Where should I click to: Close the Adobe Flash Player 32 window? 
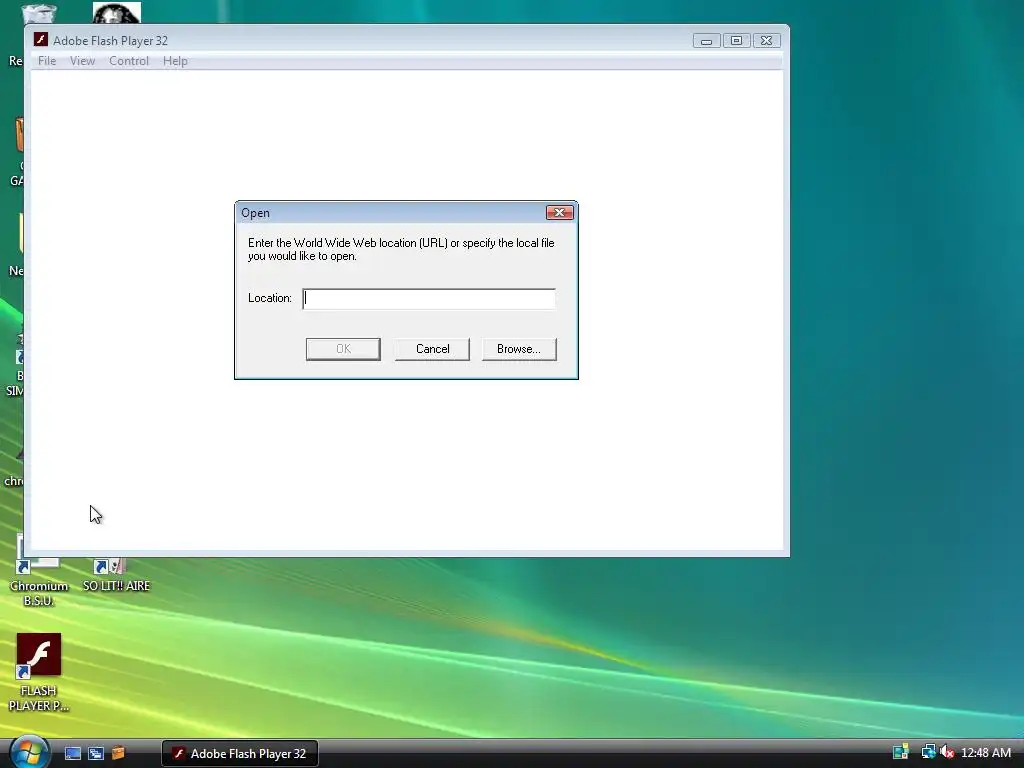coord(766,40)
